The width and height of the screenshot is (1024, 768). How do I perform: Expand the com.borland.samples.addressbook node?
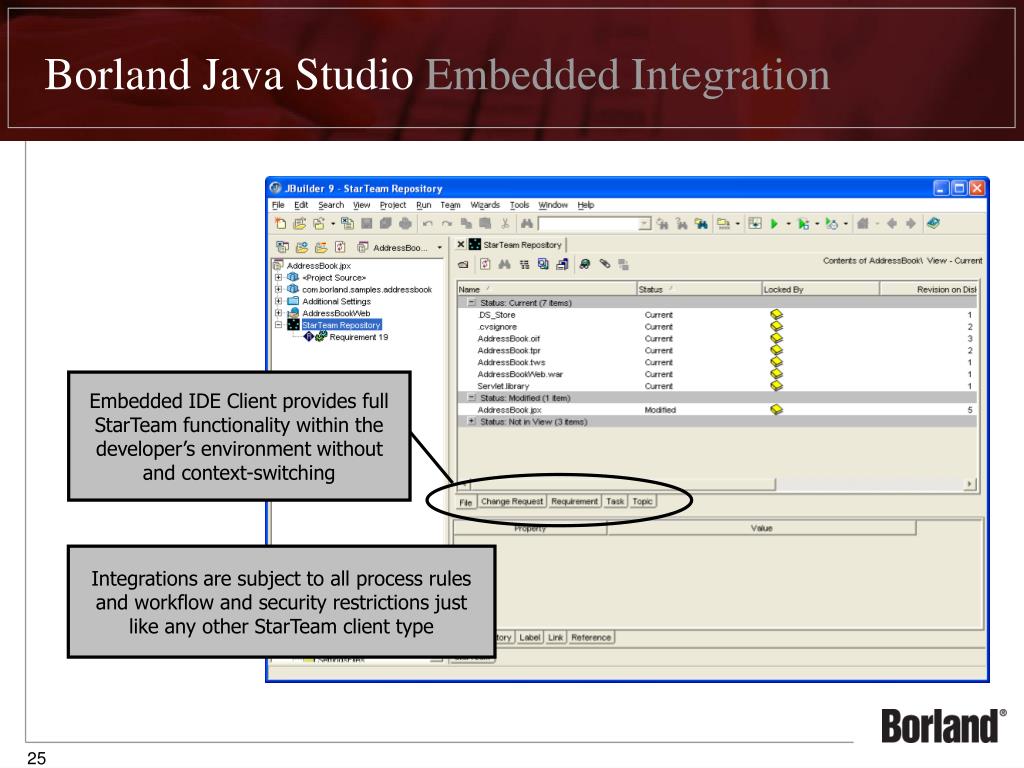point(279,289)
